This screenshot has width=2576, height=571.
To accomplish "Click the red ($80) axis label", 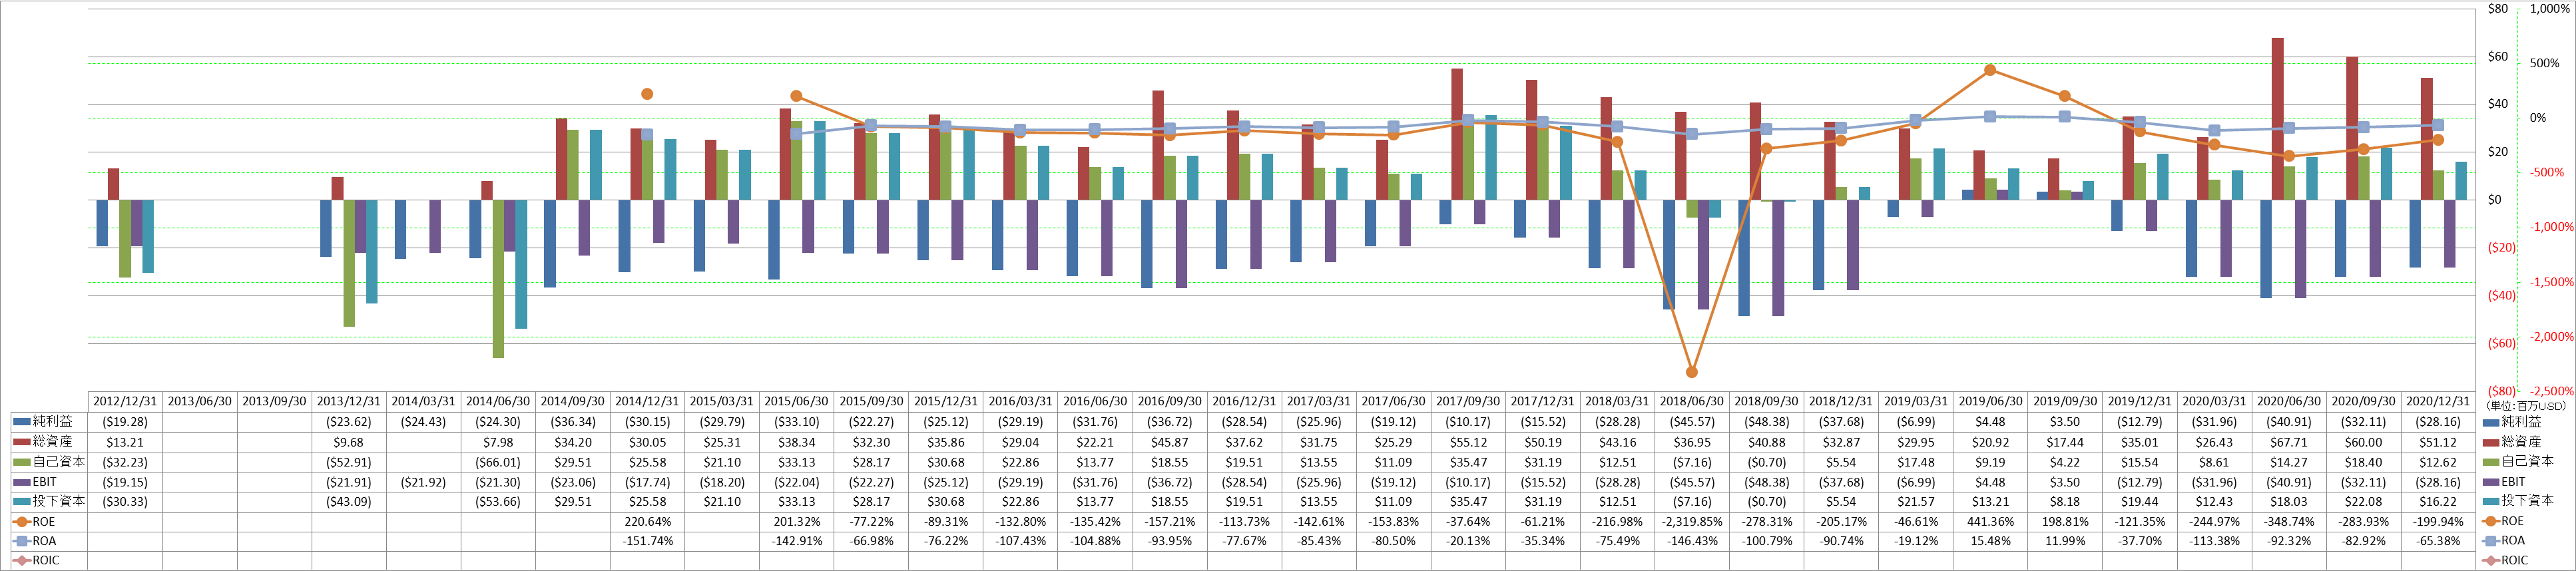I will click(x=2501, y=391).
